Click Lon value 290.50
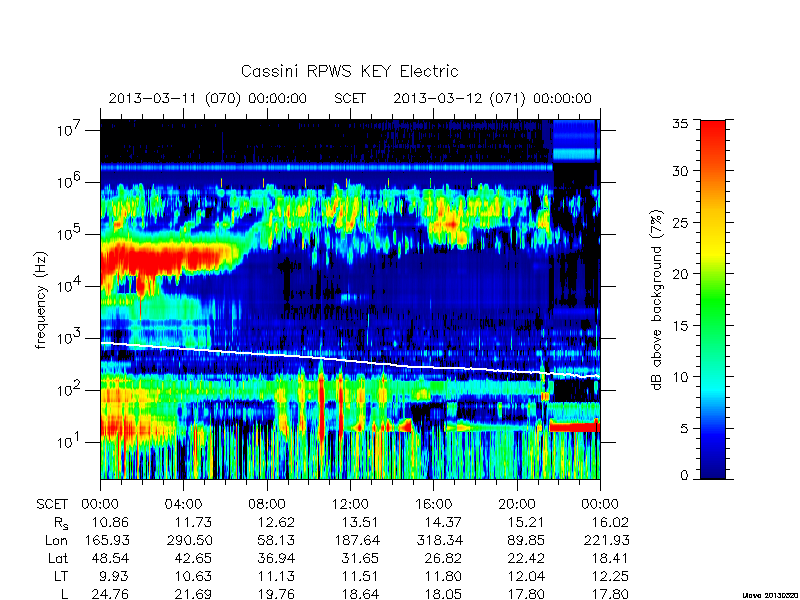 coord(189,540)
